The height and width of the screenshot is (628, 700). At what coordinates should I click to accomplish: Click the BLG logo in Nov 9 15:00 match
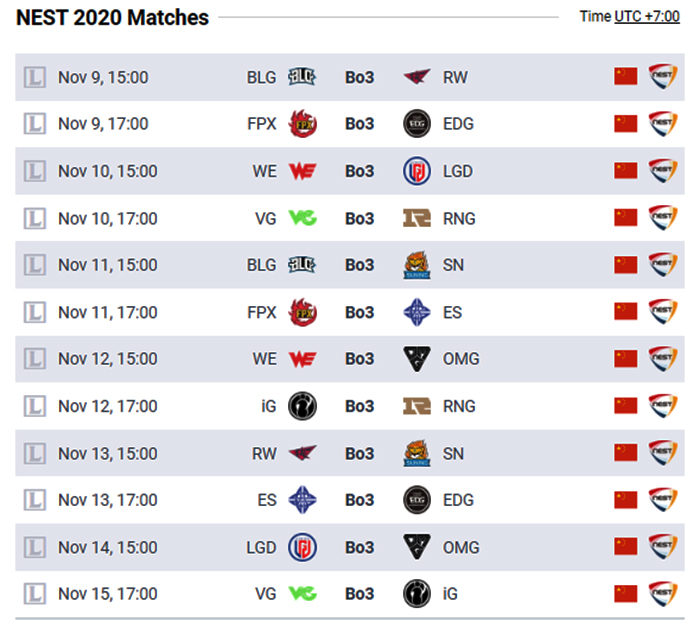302,77
